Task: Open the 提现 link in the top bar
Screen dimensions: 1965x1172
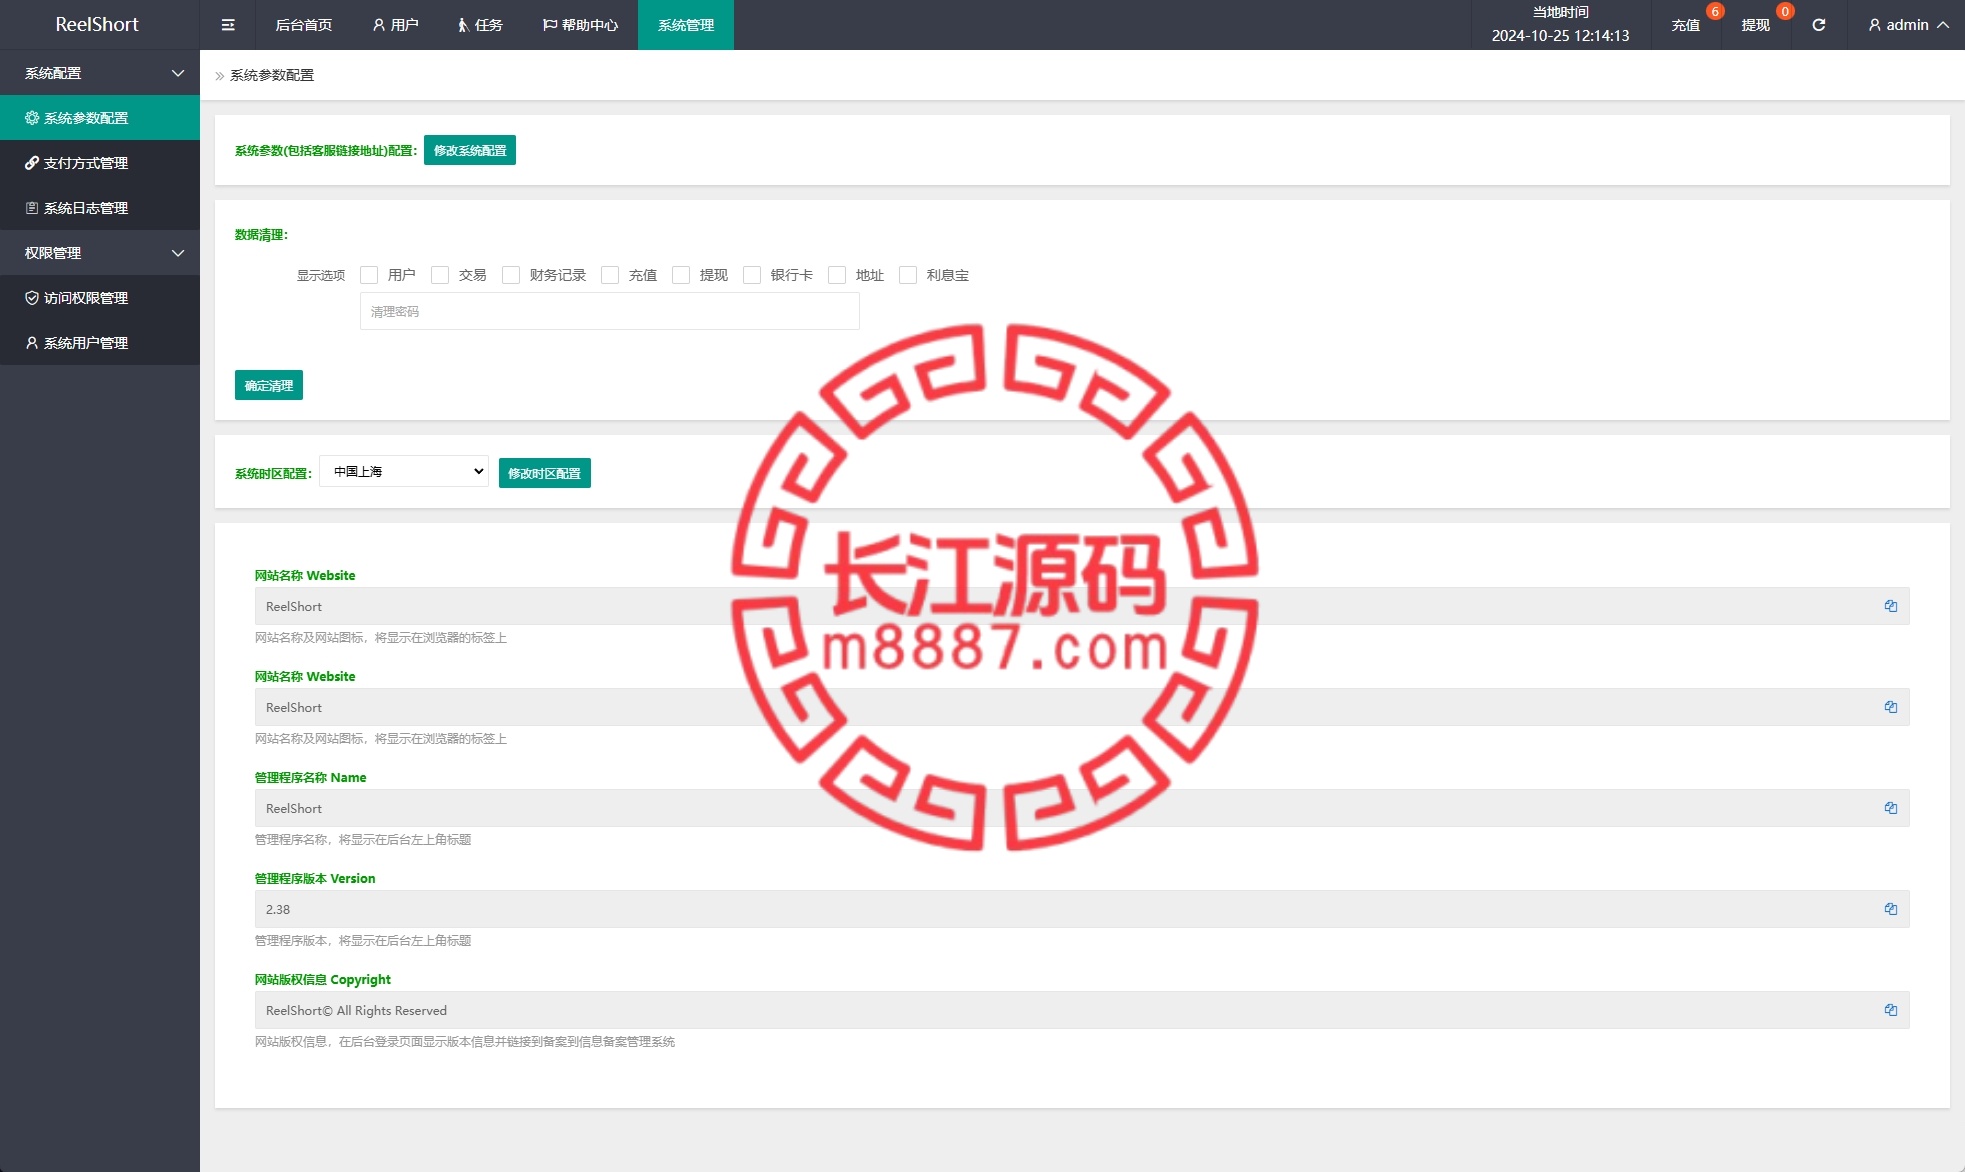Action: point(1756,25)
